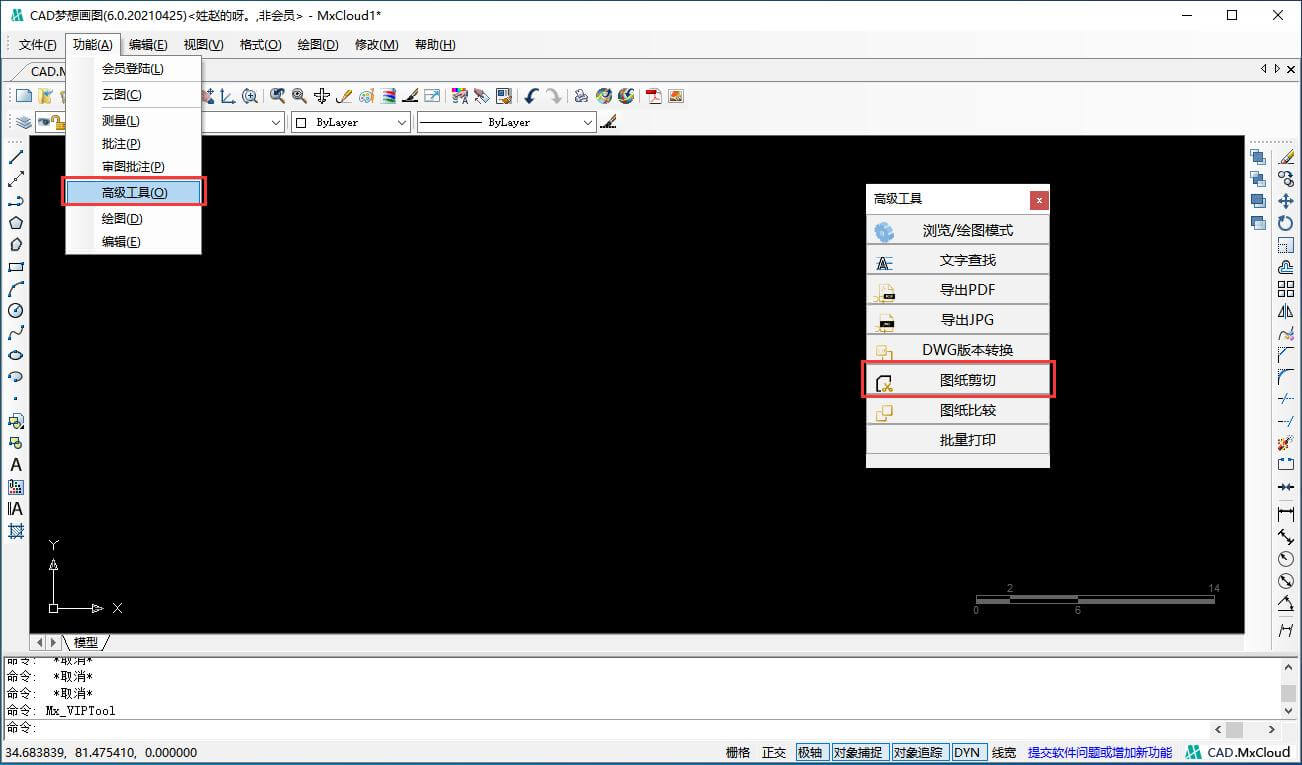The height and width of the screenshot is (765, 1302).
Task: Click the 文字查找 button
Action: coord(958,260)
